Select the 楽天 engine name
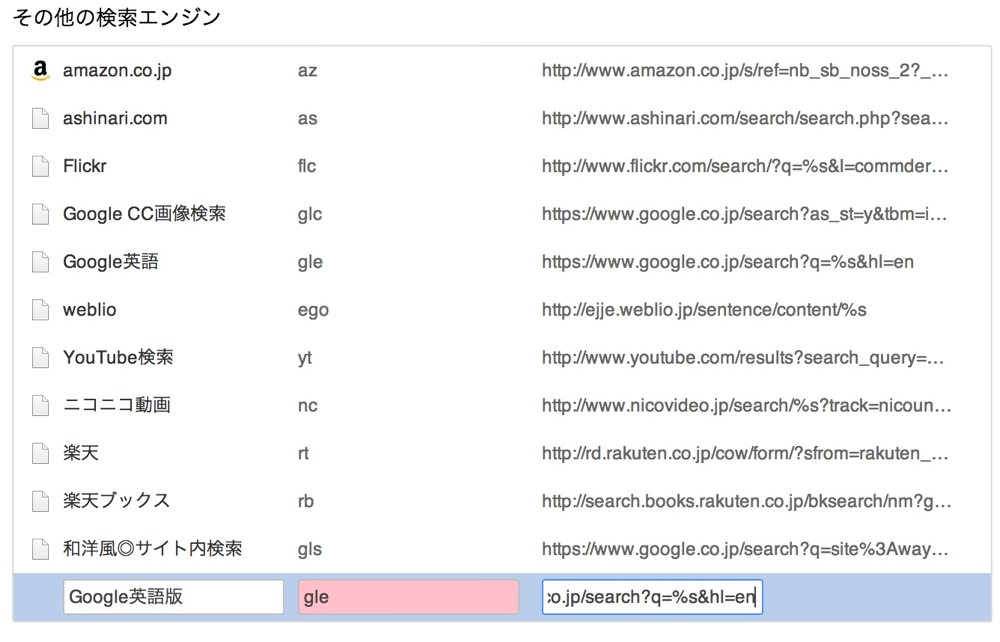 coord(80,453)
